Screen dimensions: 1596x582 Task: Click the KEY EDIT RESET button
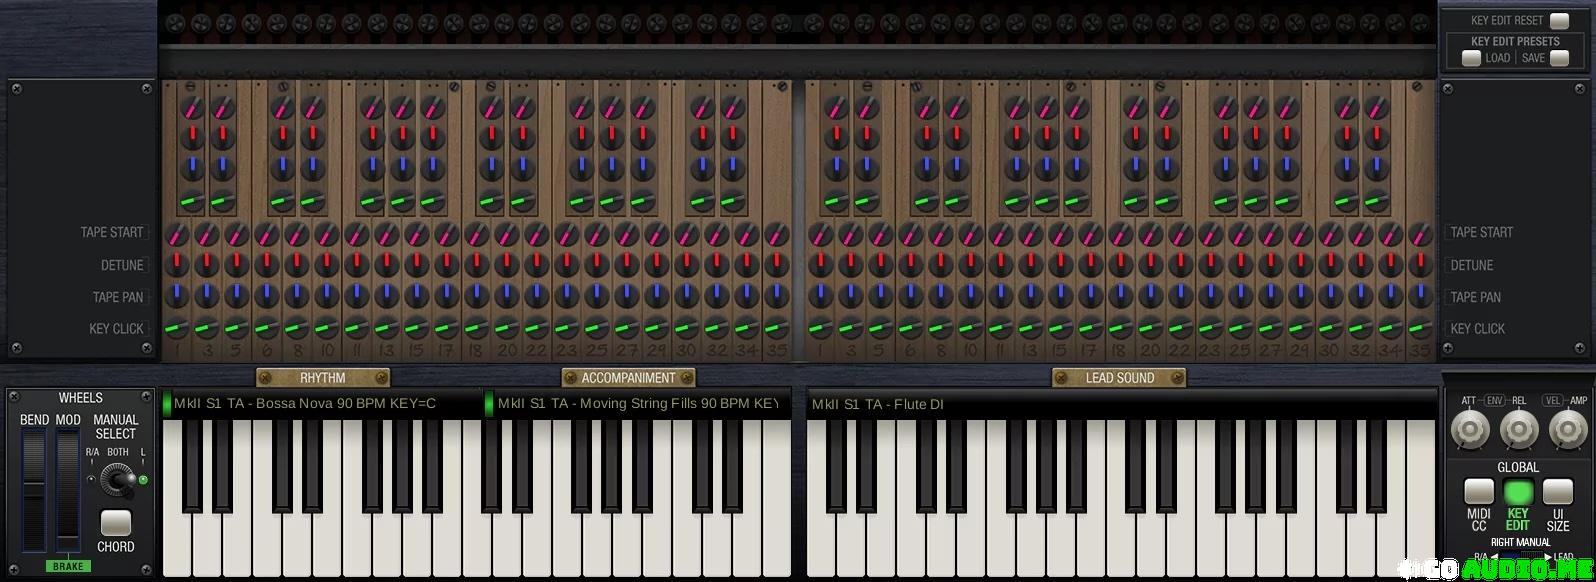[1559, 21]
